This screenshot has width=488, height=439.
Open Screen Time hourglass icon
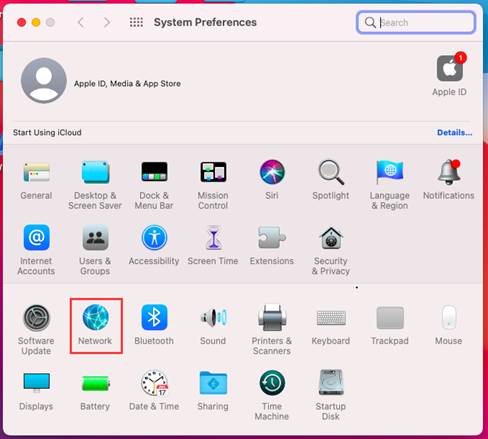tap(213, 238)
